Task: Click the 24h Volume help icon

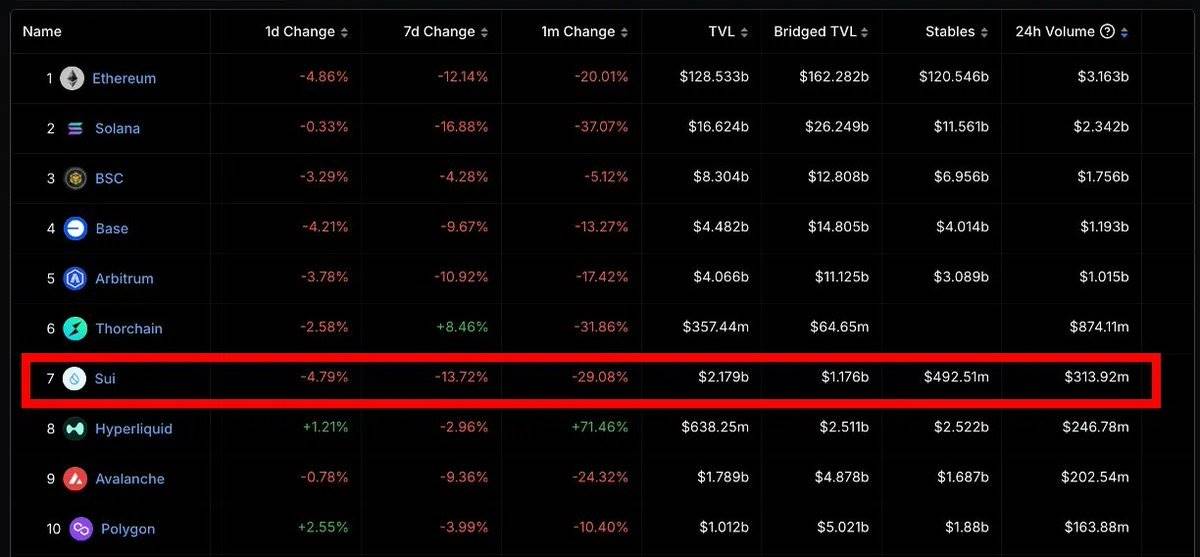Action: [x=1107, y=31]
